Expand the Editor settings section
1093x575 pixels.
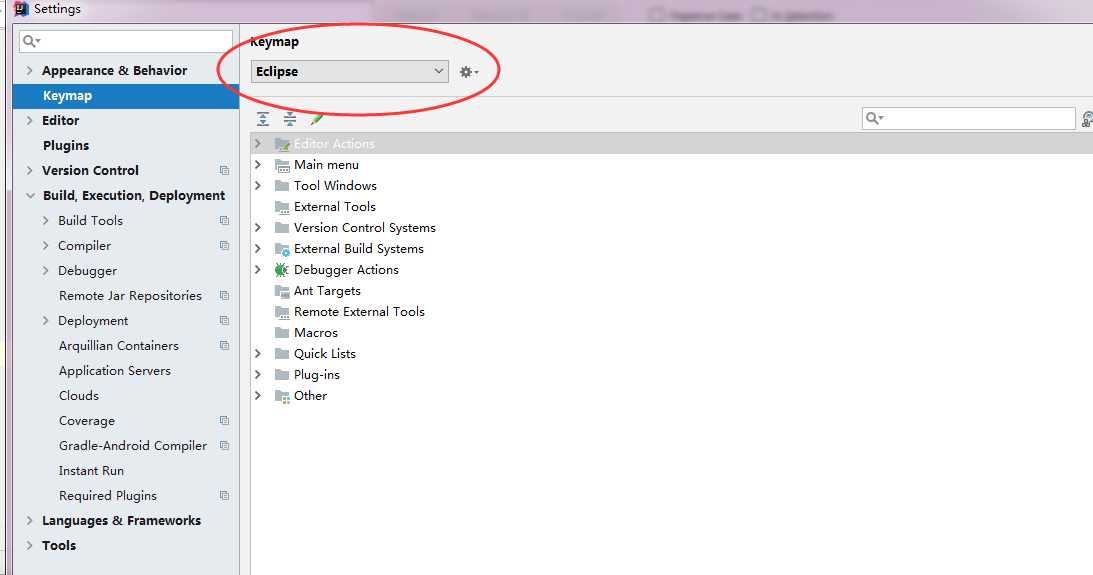(29, 121)
